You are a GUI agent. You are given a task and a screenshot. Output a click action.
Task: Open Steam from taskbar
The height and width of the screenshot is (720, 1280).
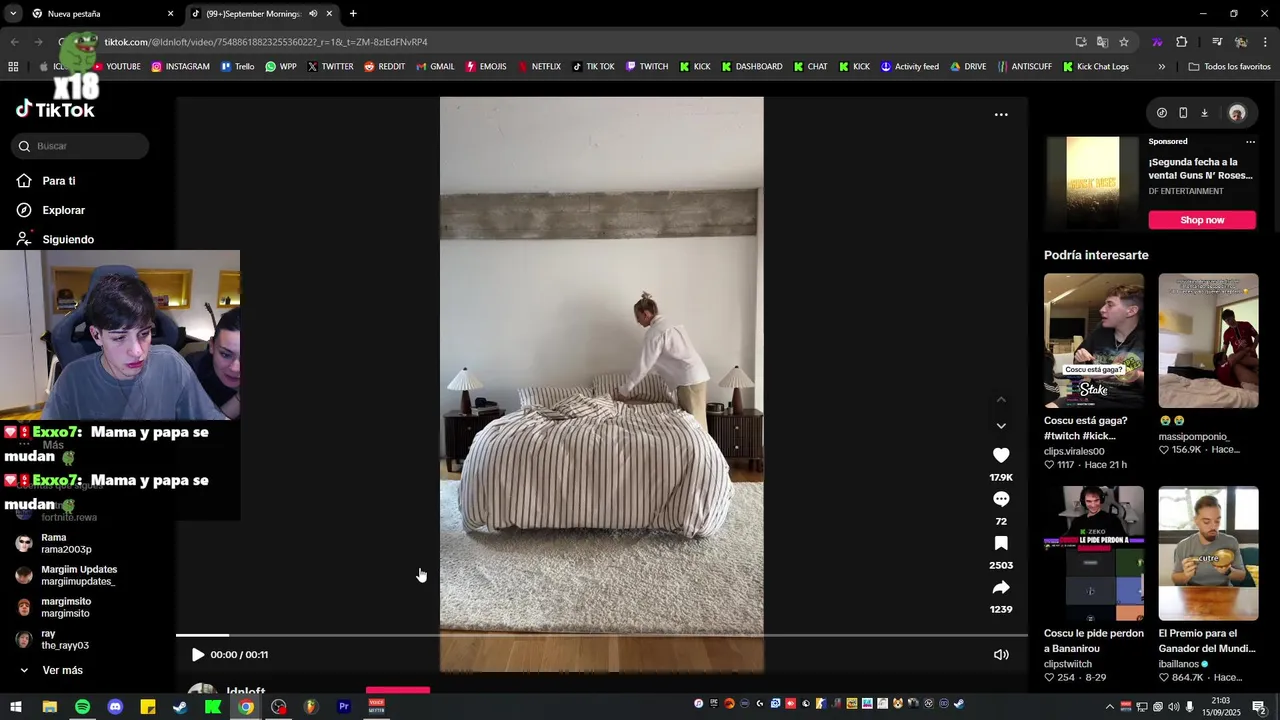[x=180, y=707]
